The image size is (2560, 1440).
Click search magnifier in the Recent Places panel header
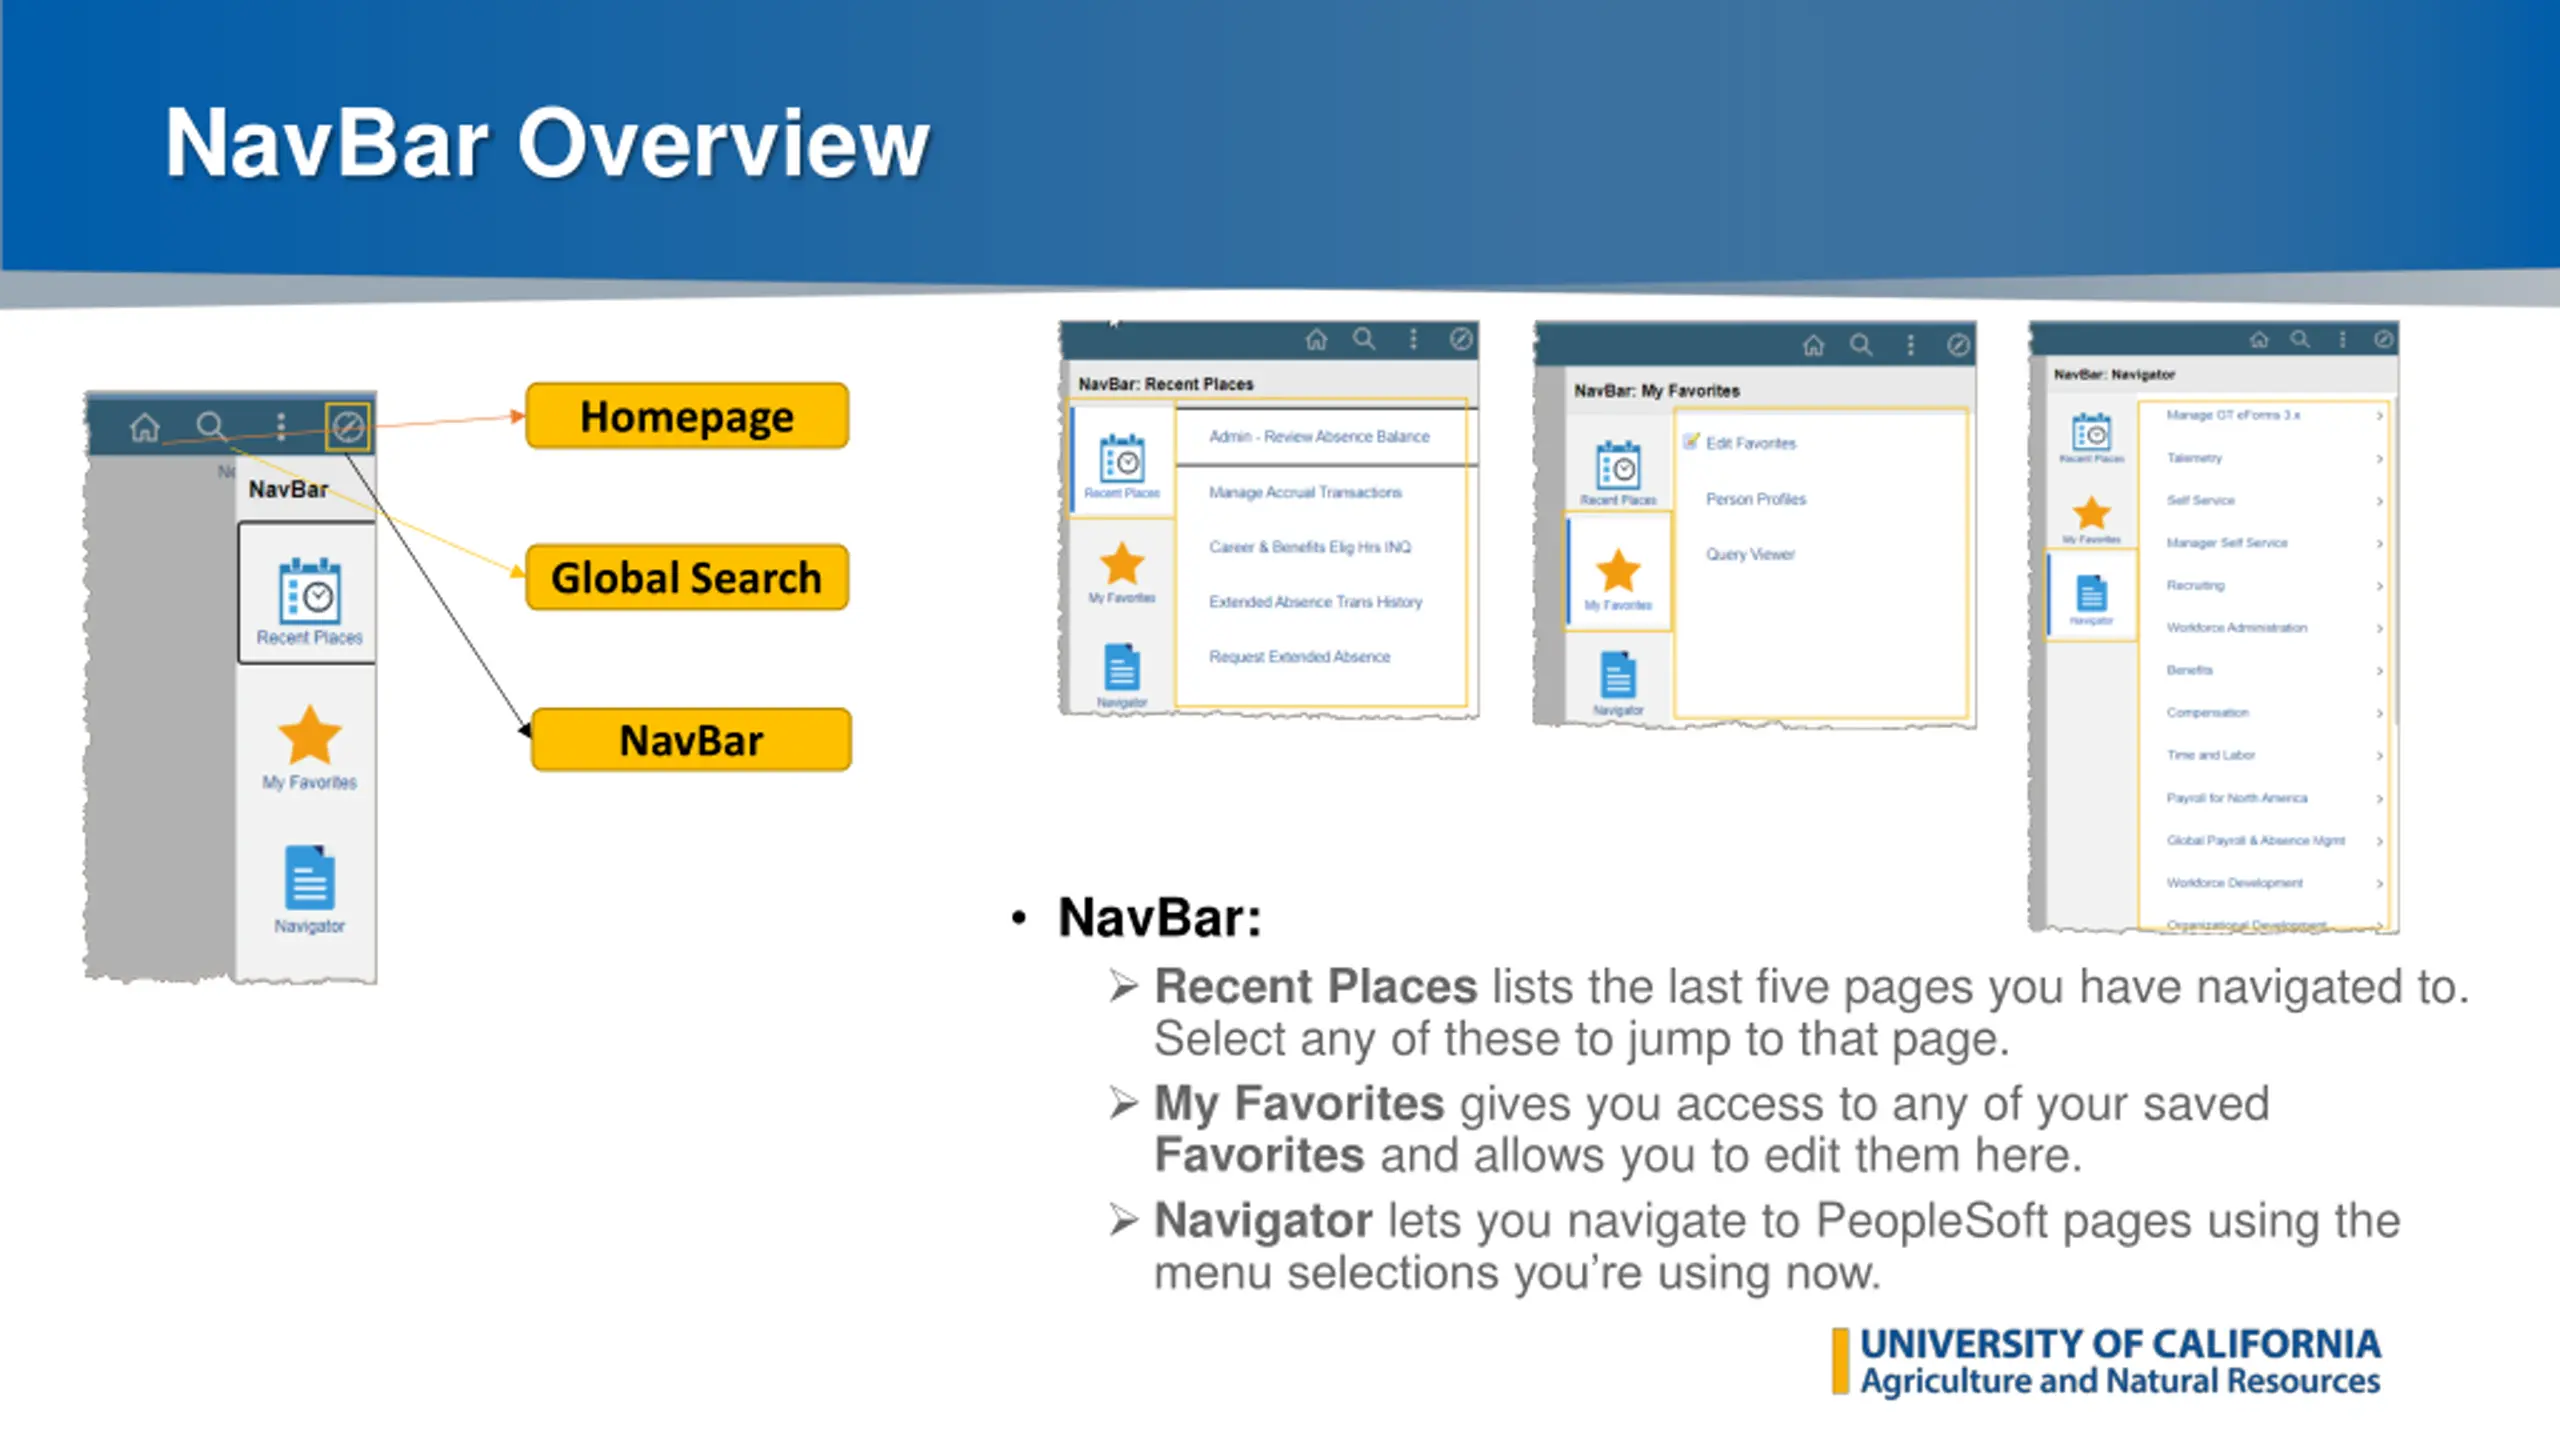click(1364, 339)
